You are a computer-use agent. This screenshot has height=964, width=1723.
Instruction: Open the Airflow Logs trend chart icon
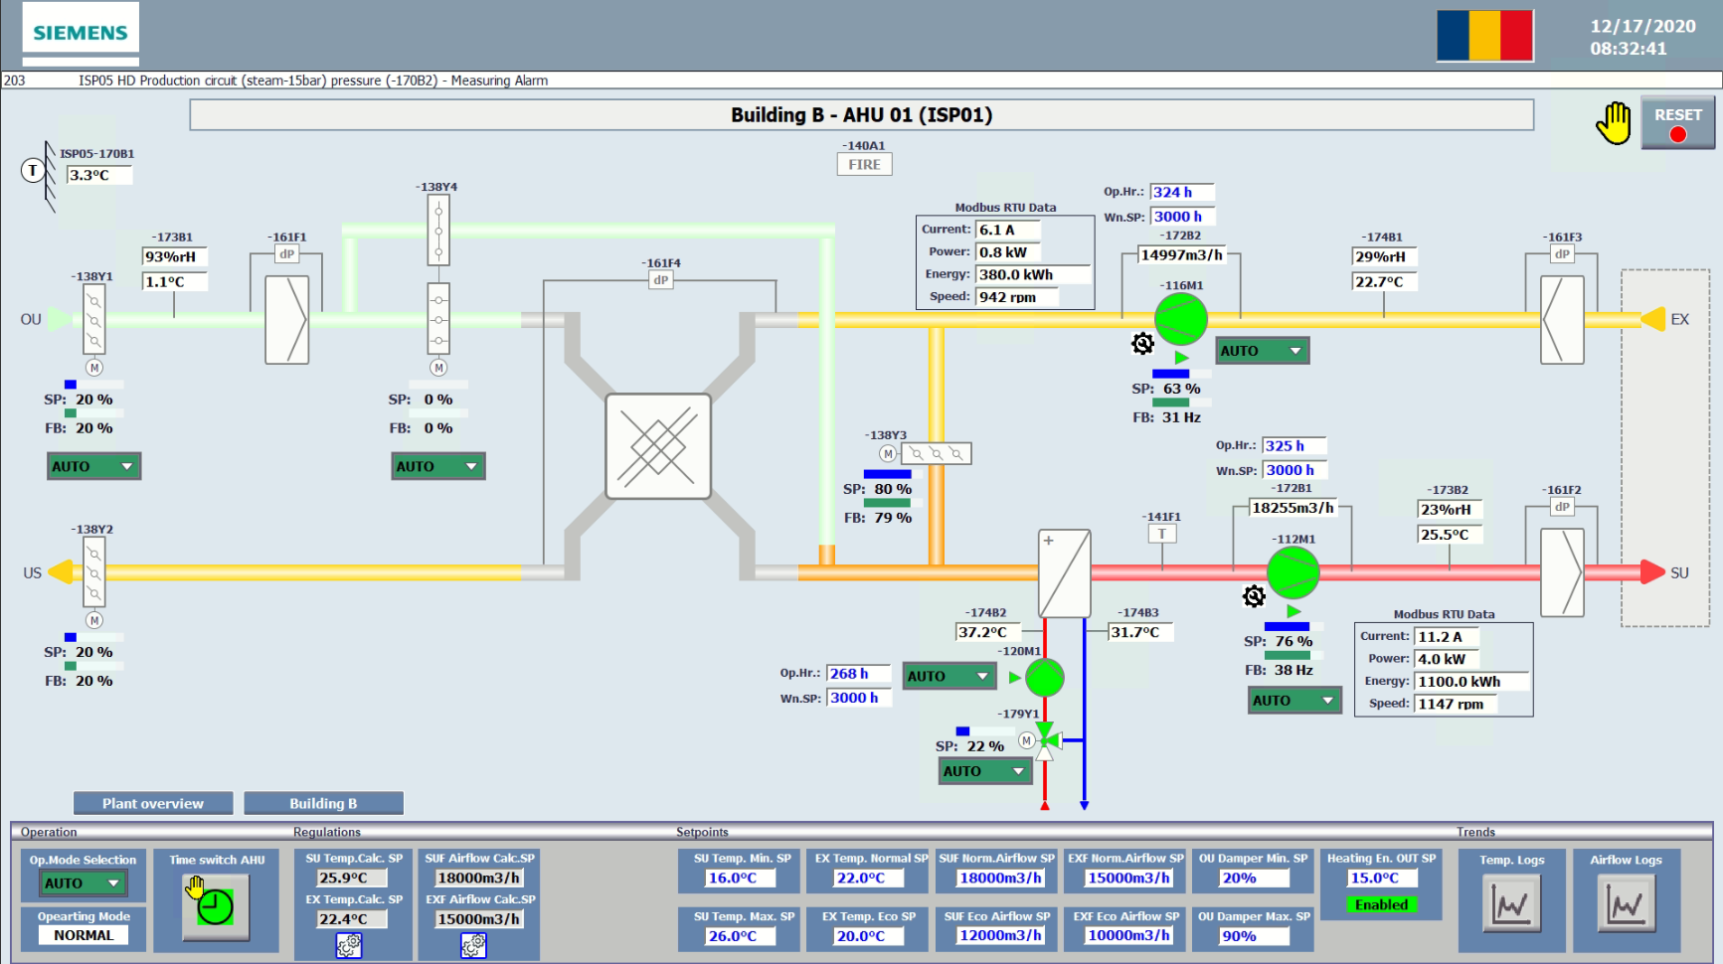(1625, 905)
